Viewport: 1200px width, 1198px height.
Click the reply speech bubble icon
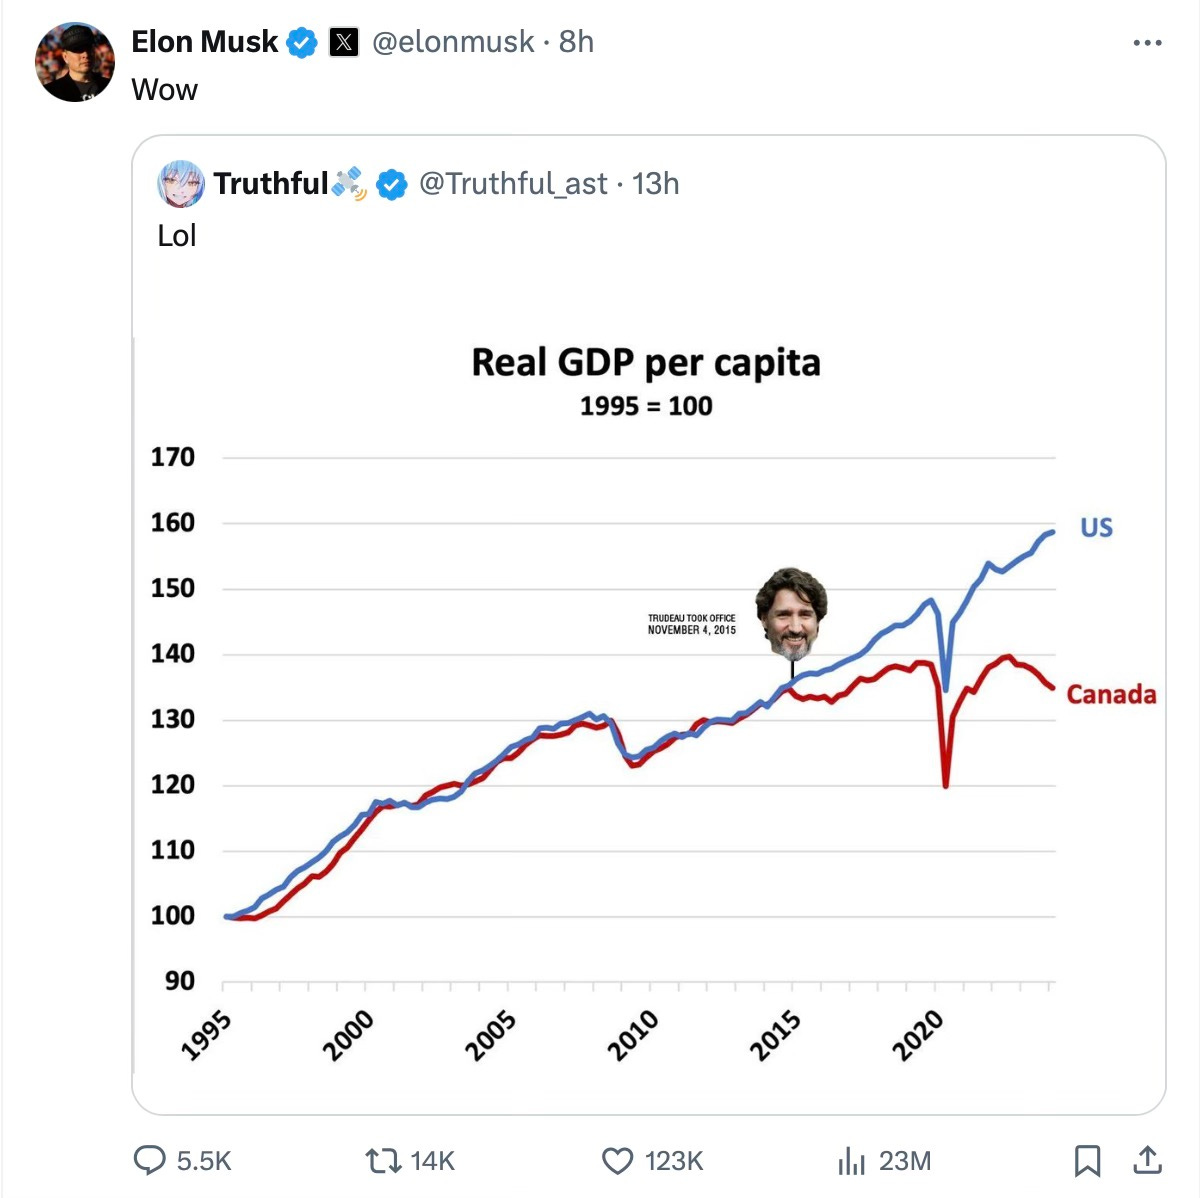point(150,1160)
